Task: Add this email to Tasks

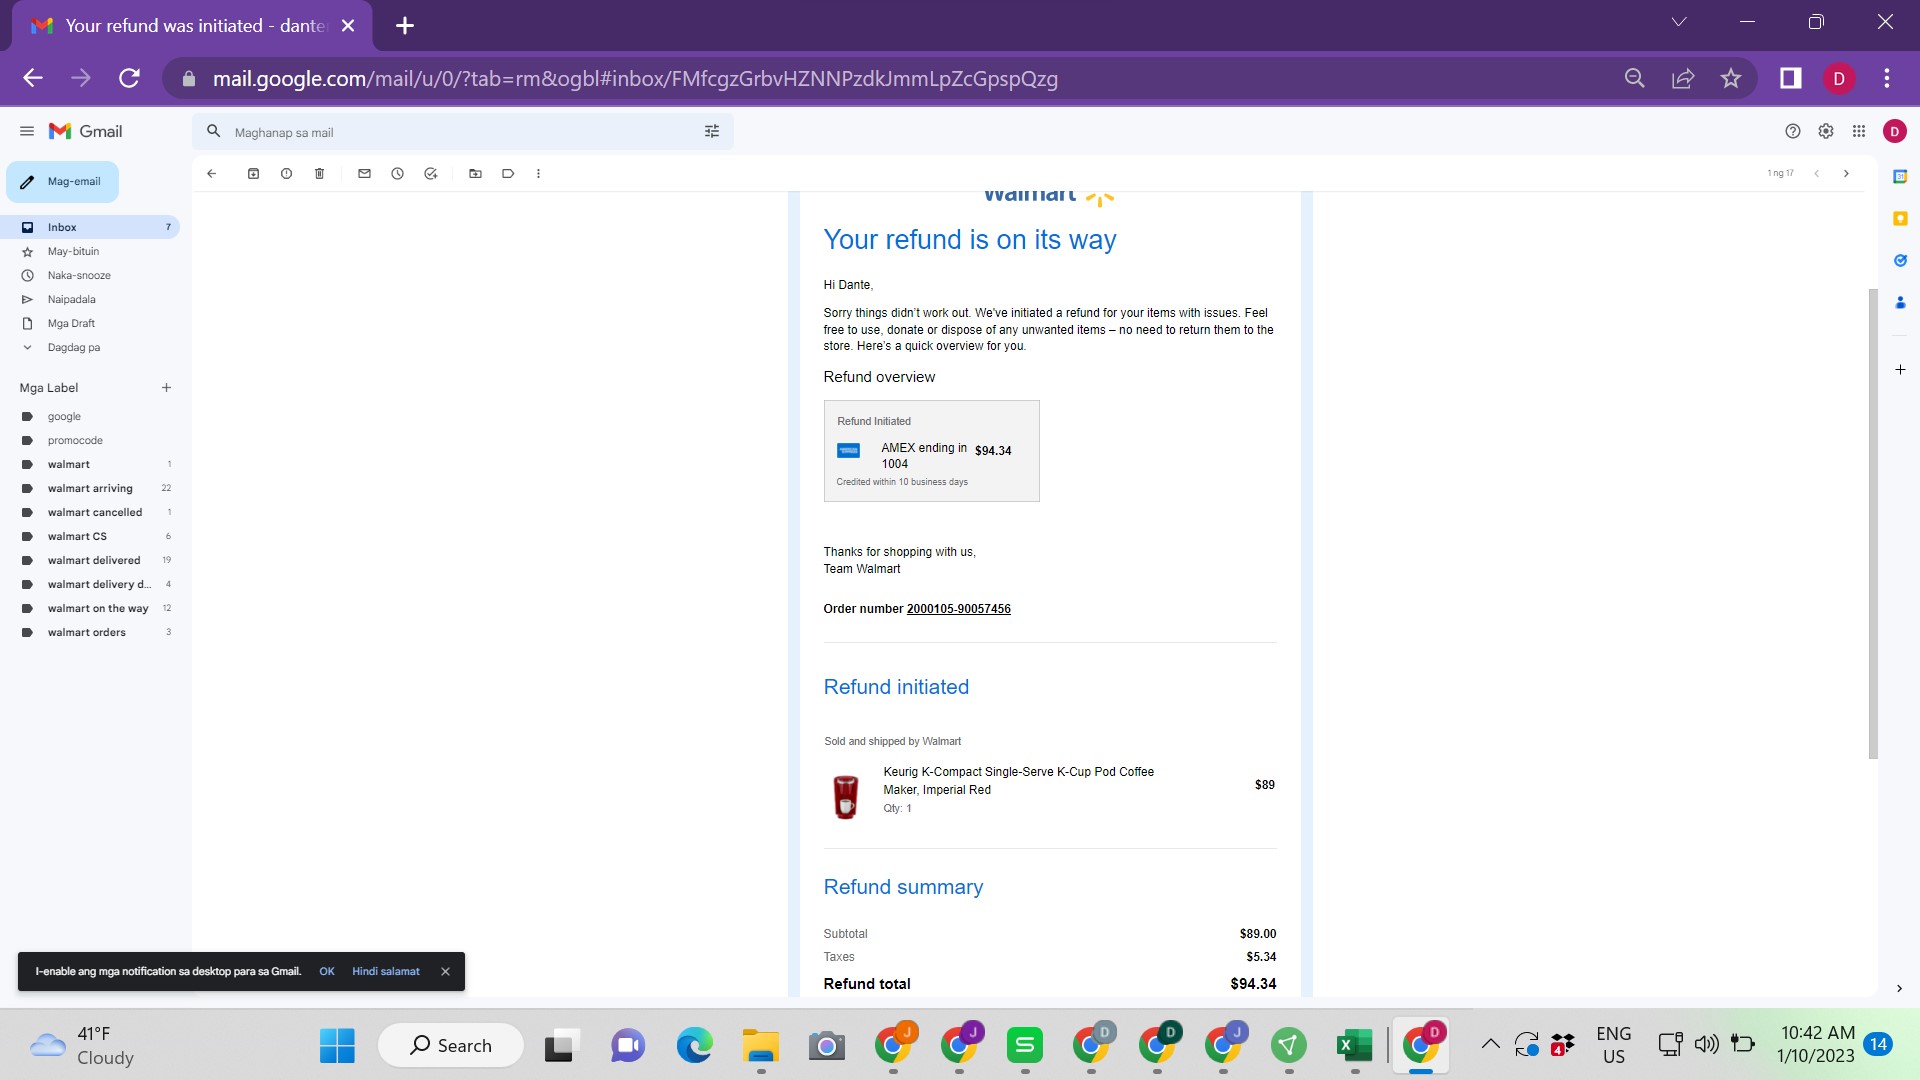Action: click(431, 174)
